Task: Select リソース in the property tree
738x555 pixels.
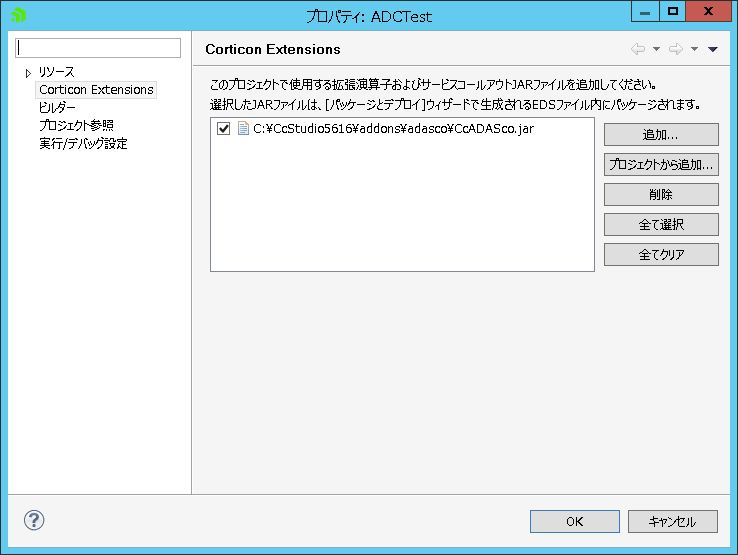Action: [x=56, y=72]
